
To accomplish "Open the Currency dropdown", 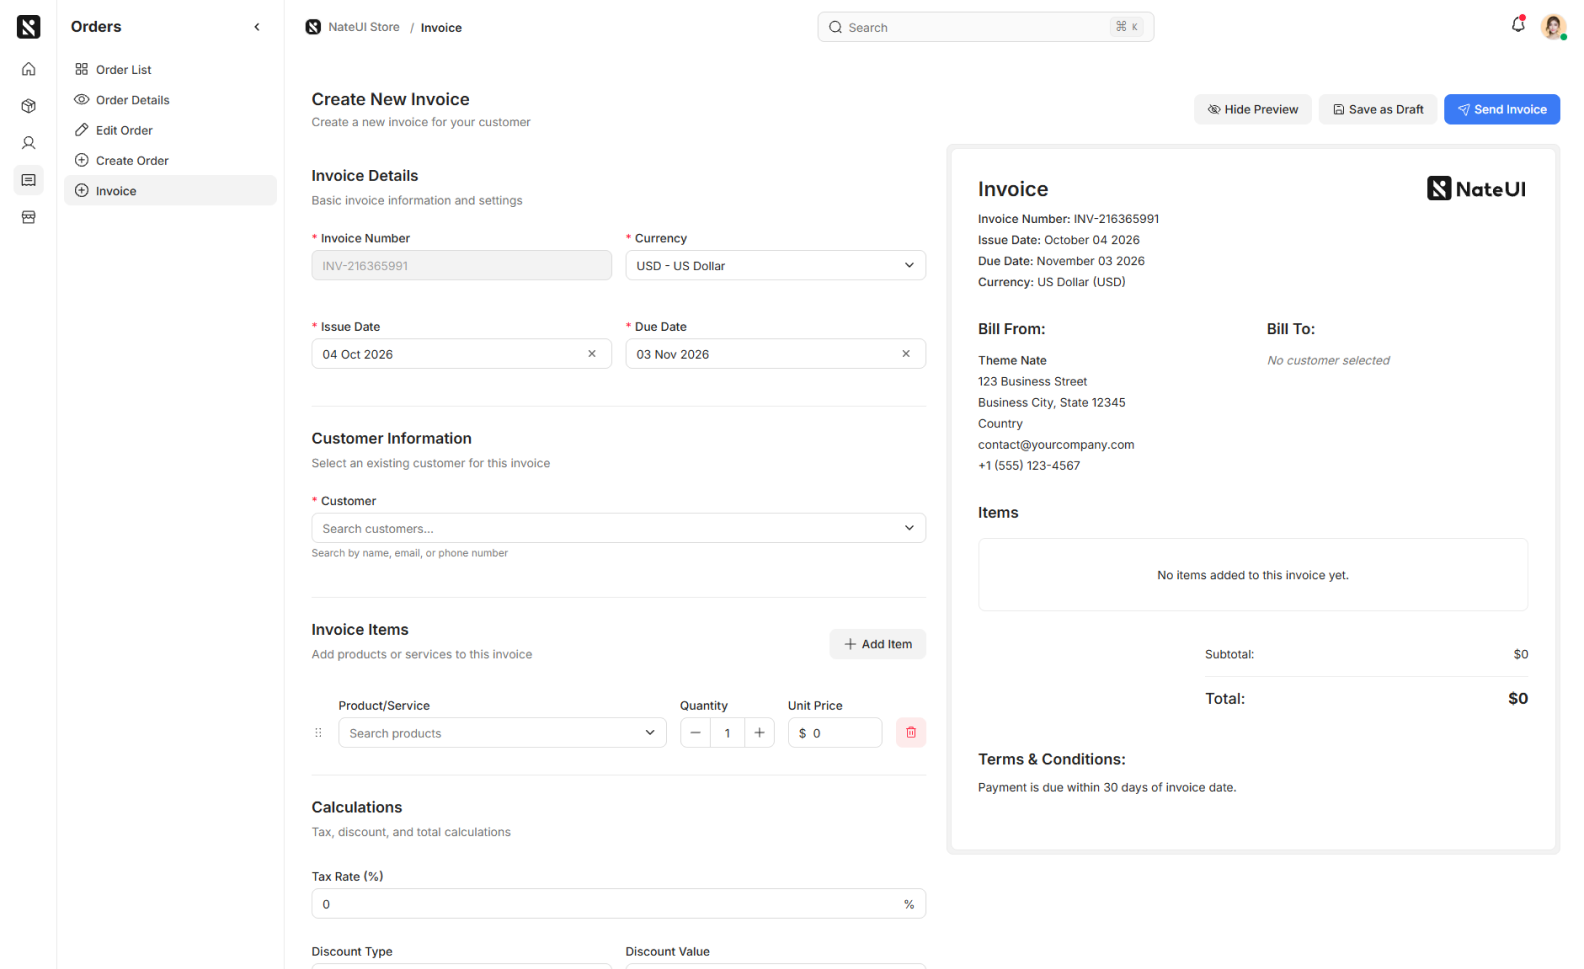I will pyautogui.click(x=775, y=266).
